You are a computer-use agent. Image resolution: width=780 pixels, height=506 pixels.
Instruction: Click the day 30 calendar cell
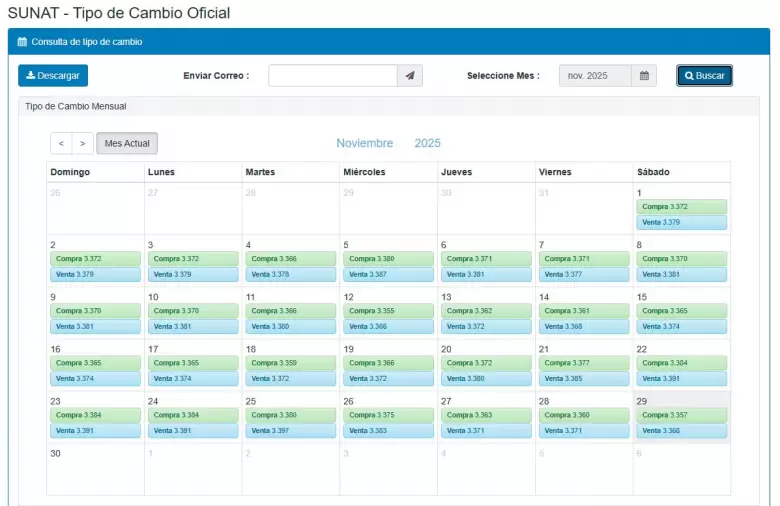coord(95,470)
